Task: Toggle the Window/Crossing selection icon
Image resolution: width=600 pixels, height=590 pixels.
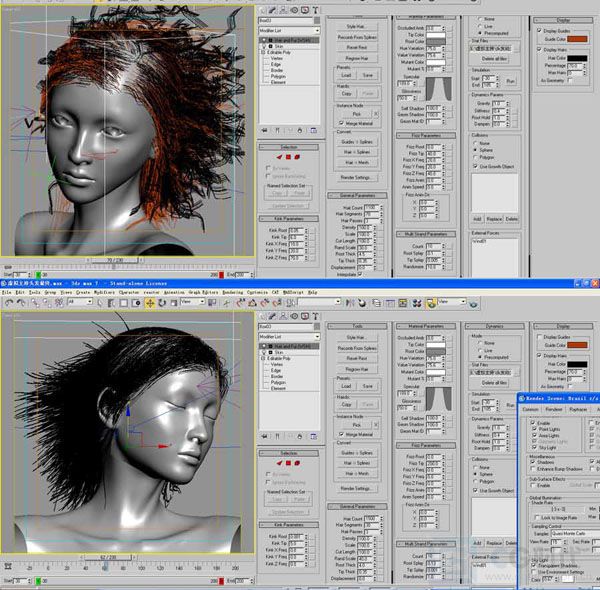Action: click(136, 303)
